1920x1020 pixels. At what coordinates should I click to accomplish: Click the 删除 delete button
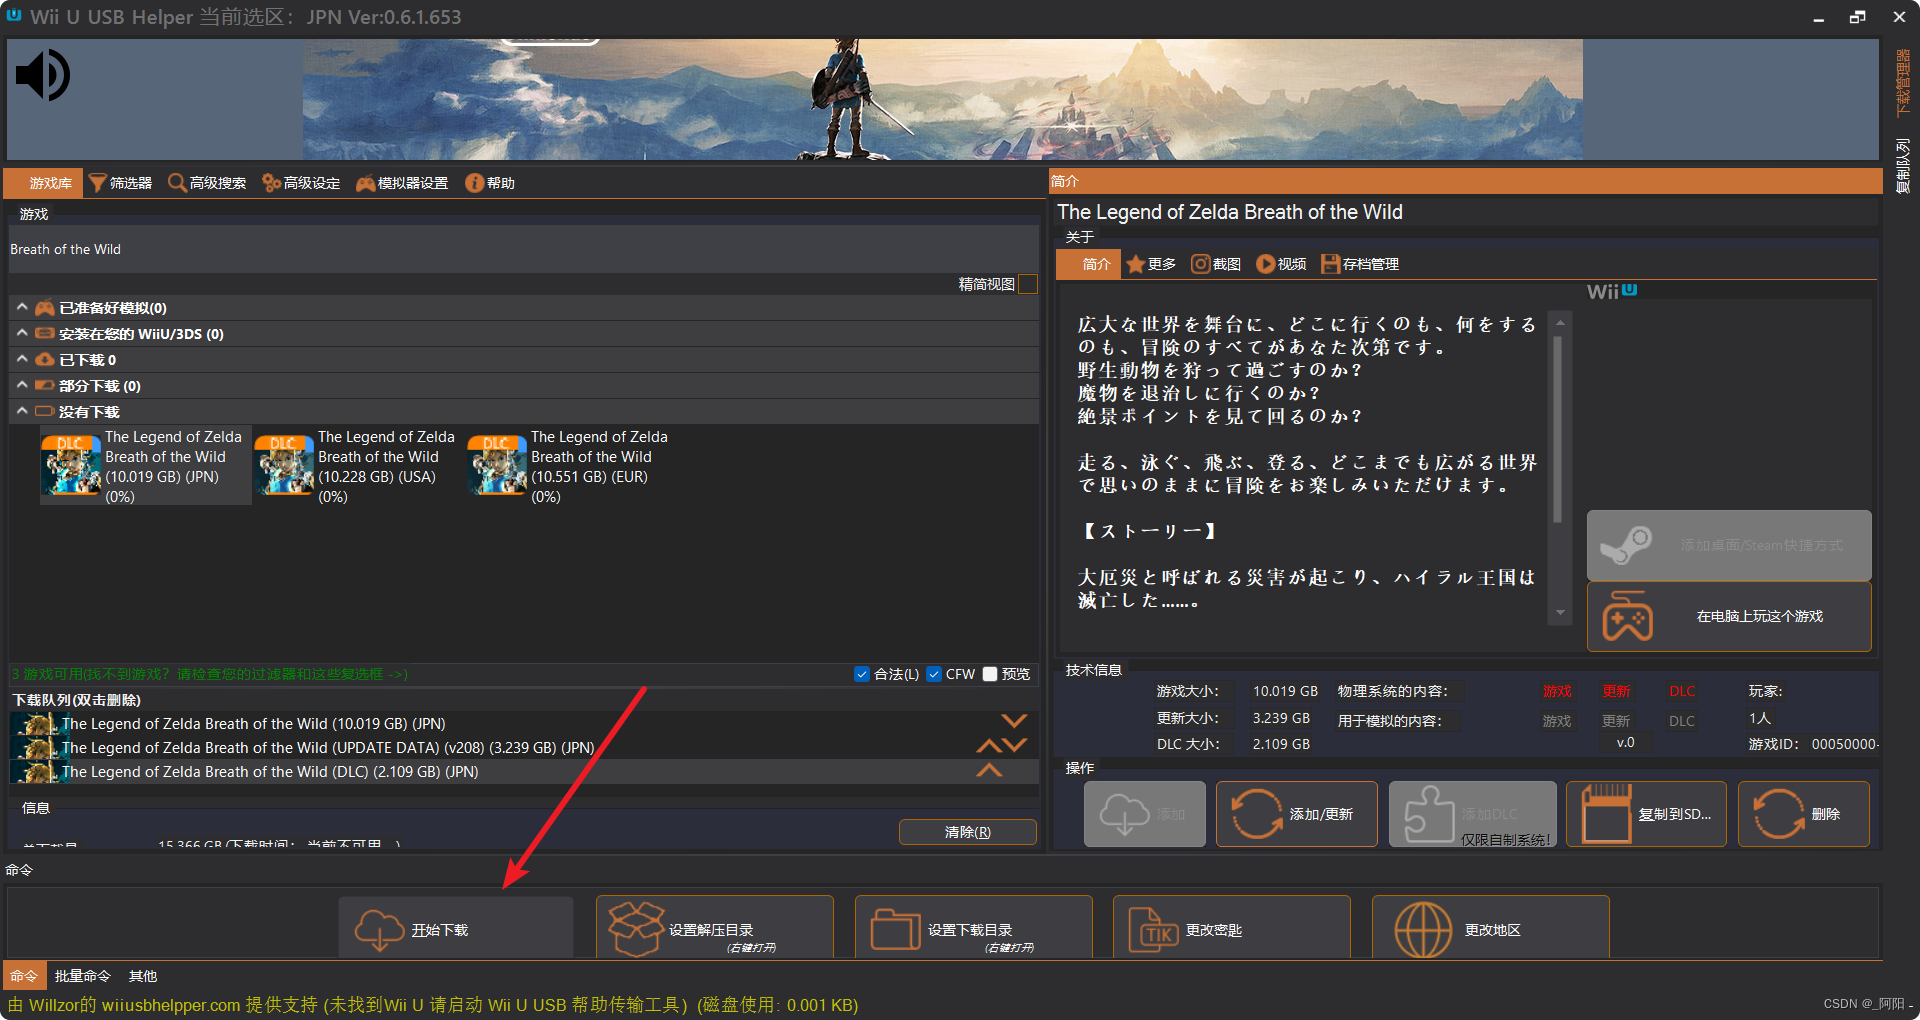[x=1804, y=814]
